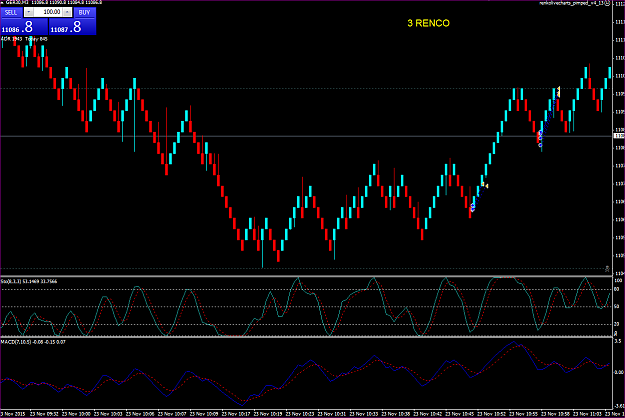Click the MACD(7,10,5) indicator label
Screen dimensions: 625x418
(33, 342)
